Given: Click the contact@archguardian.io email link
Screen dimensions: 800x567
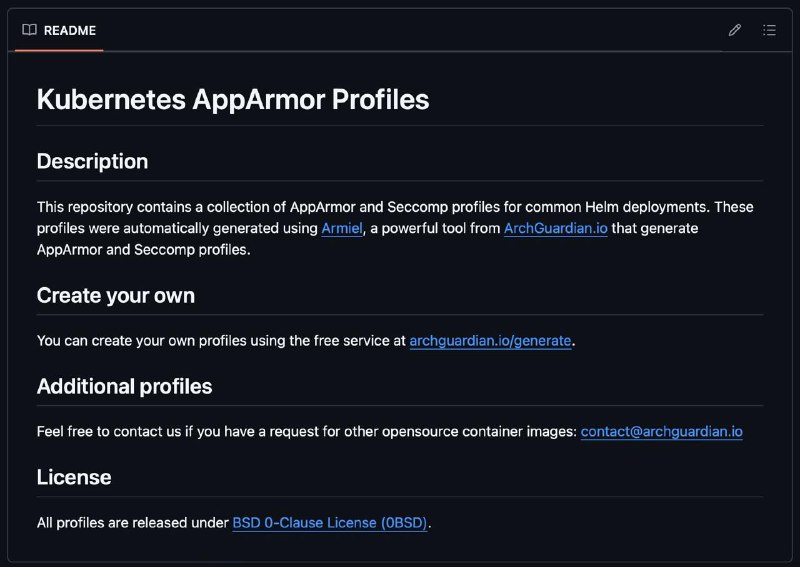Looking at the screenshot, I should point(662,431).
